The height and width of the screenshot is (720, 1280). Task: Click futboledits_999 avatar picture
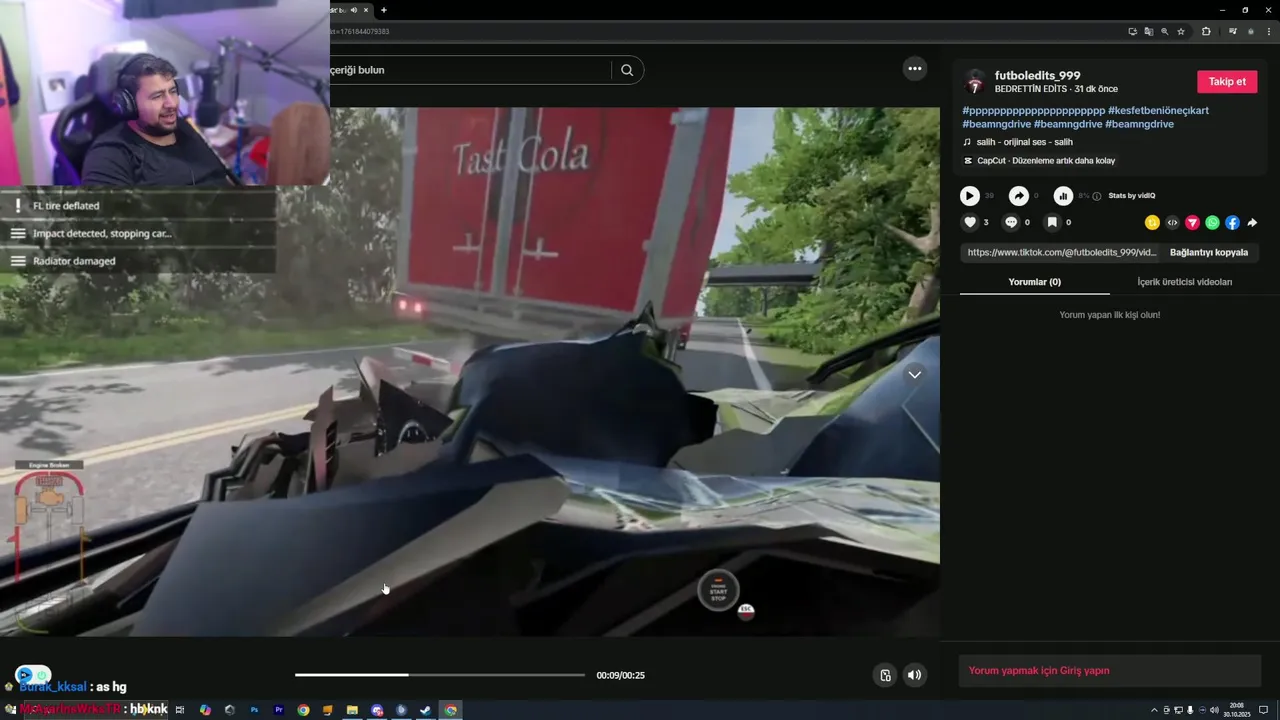[975, 82]
